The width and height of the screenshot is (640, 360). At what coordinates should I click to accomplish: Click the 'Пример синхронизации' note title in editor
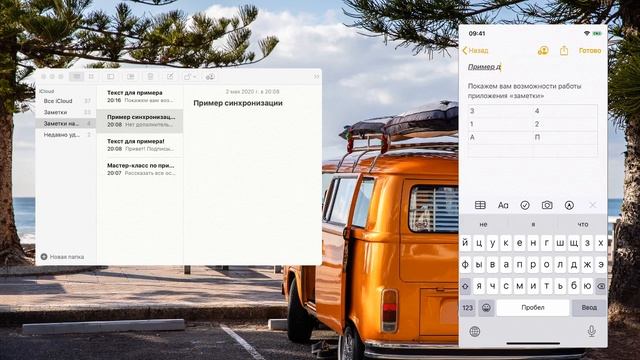tap(238, 103)
